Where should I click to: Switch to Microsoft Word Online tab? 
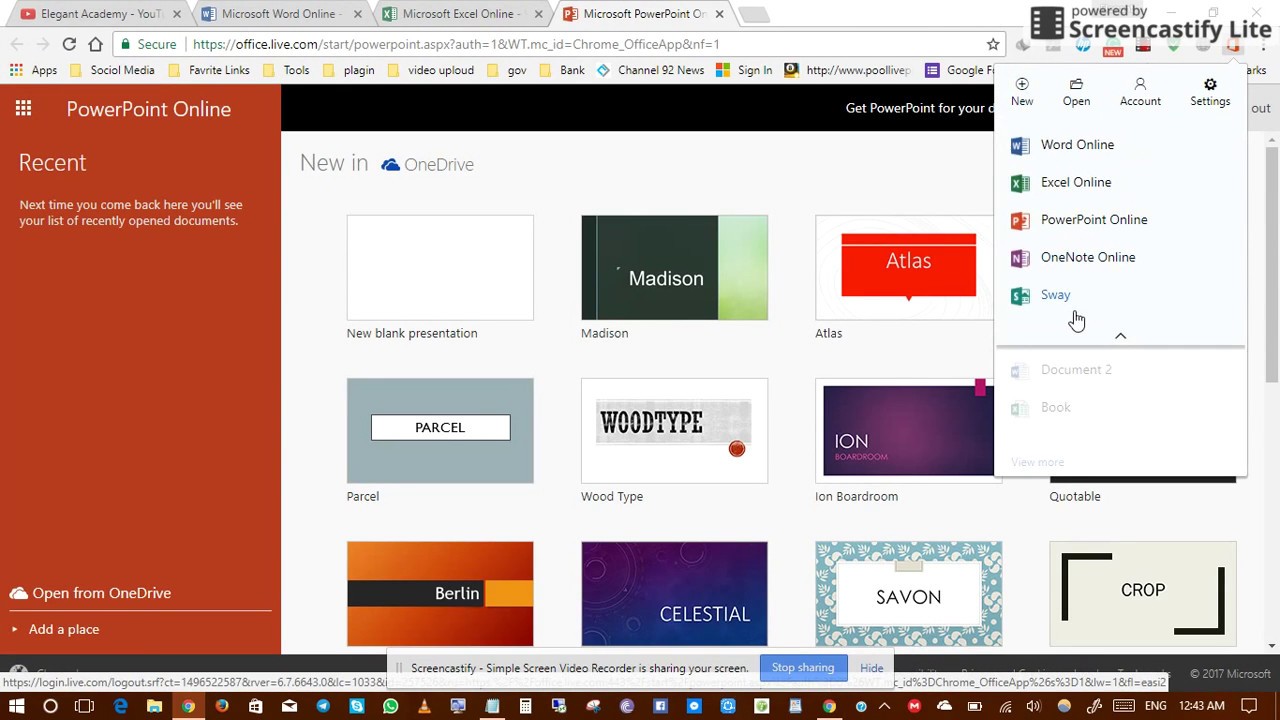278,14
